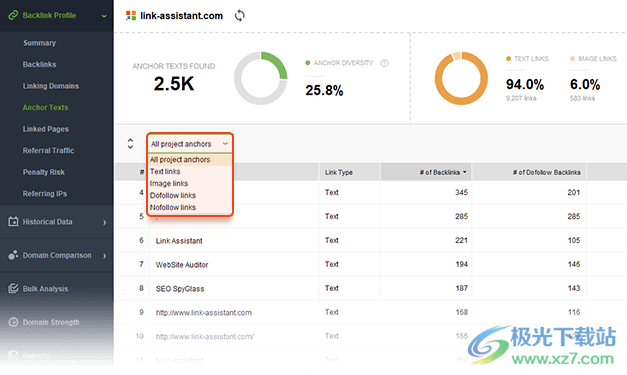Choose Text links filter option
Image resolution: width=627 pixels, height=375 pixels.
point(190,172)
